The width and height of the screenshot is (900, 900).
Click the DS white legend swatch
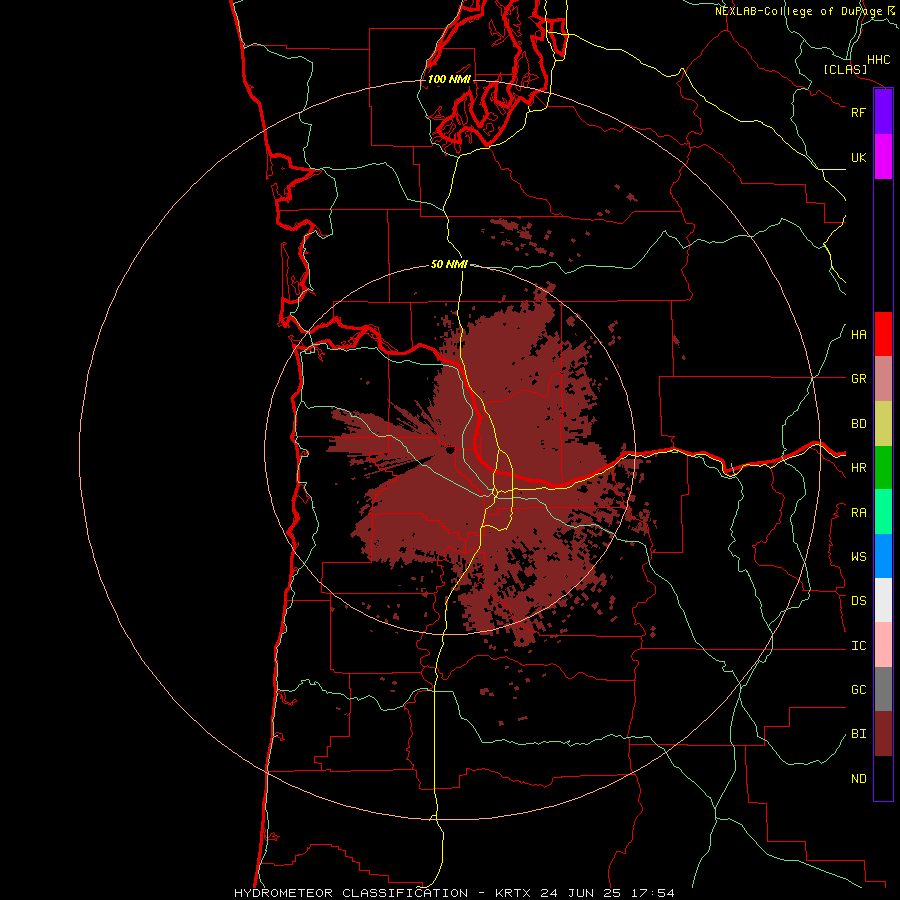coord(883,600)
